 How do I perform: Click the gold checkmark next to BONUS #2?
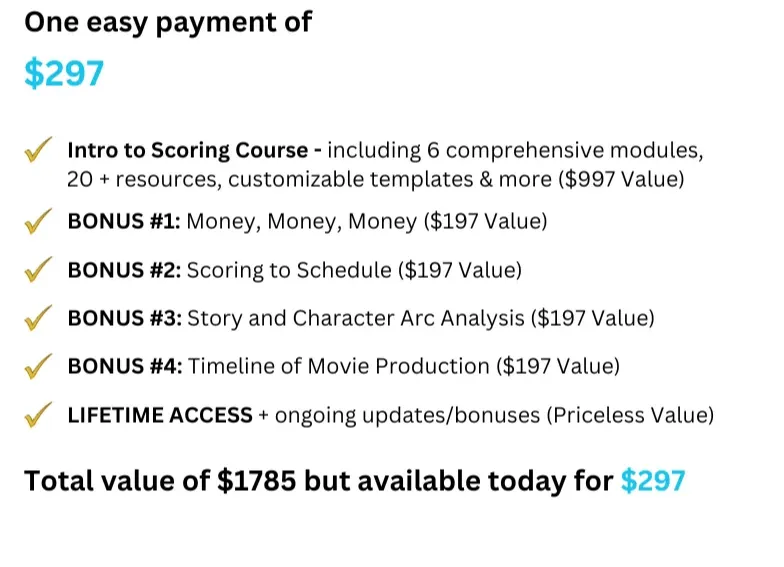pyautogui.click(x=38, y=270)
